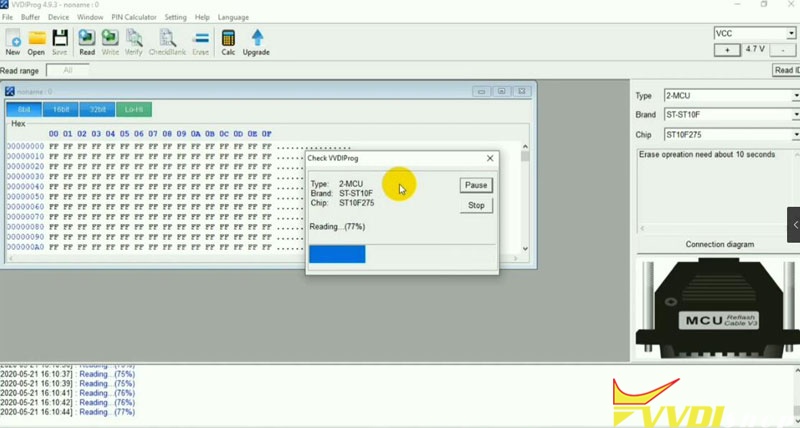Click the Erase operation info text
The height and width of the screenshot is (428, 800).
[x=707, y=154]
